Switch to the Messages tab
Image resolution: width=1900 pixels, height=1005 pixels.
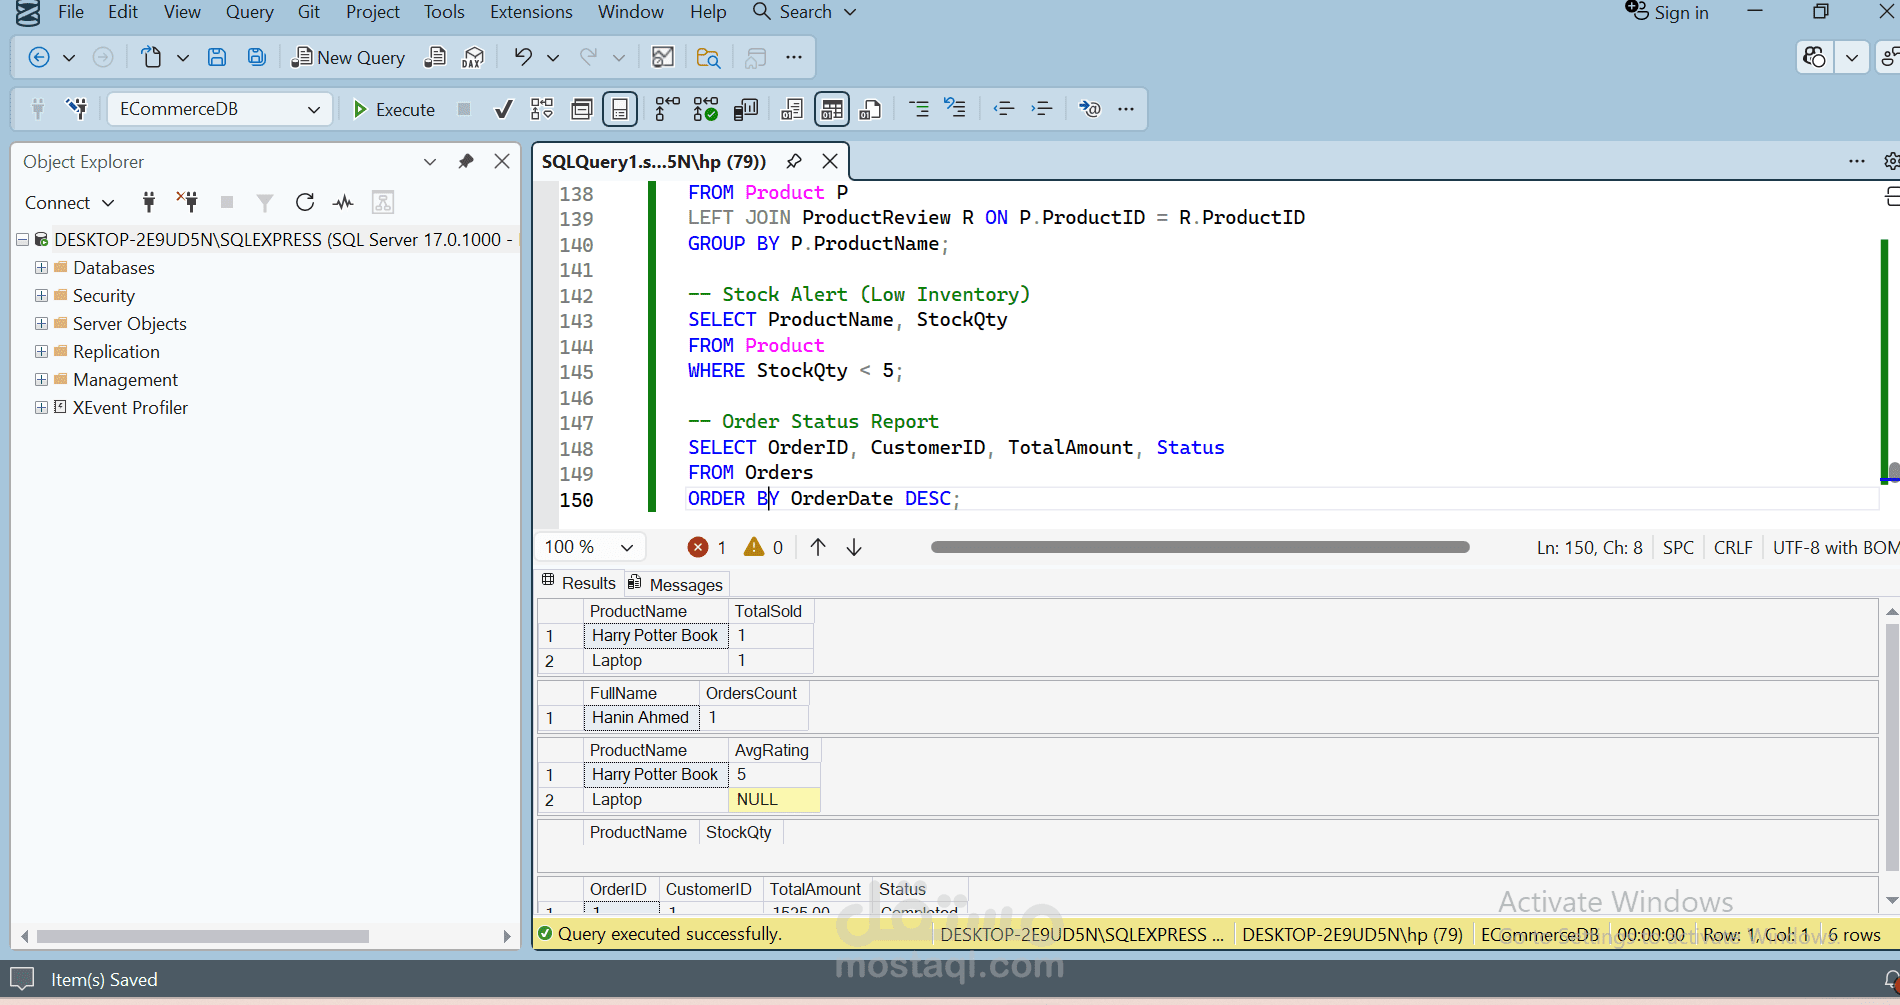pos(675,584)
